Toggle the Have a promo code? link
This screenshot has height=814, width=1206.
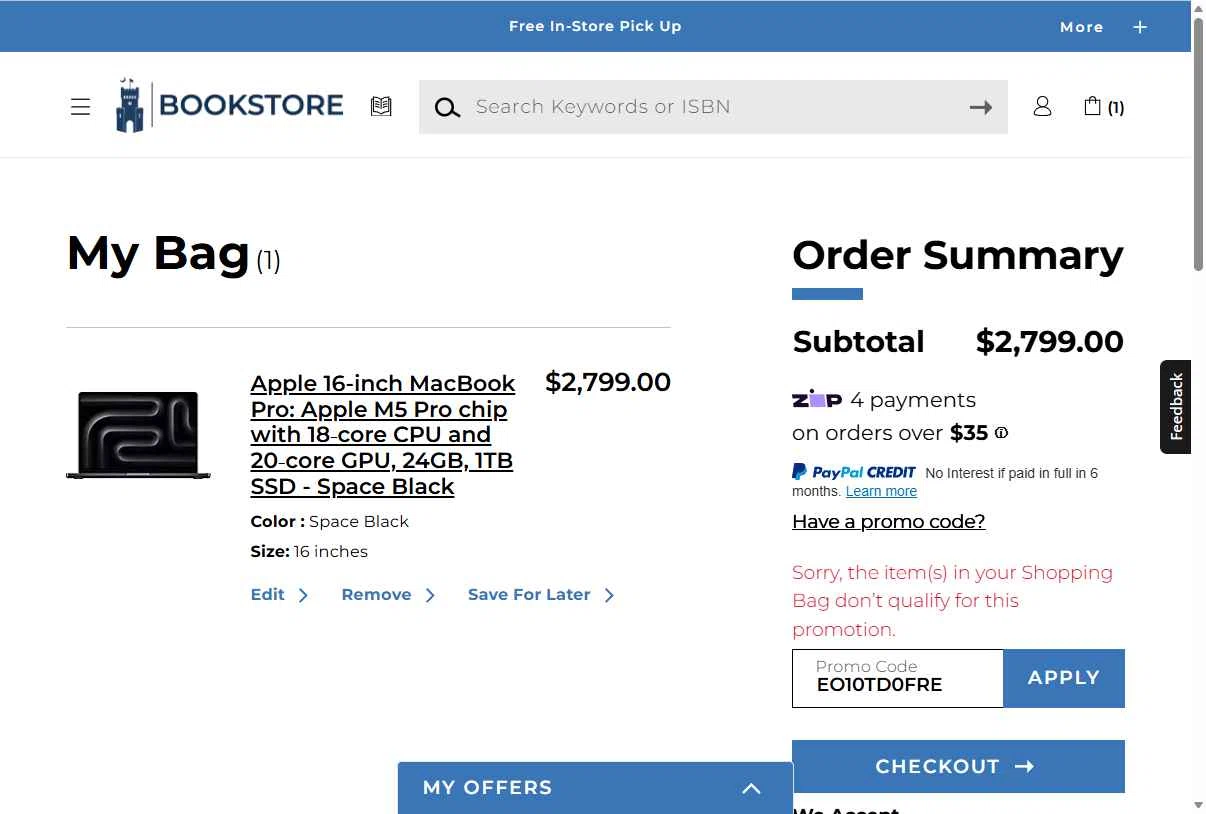coord(888,521)
